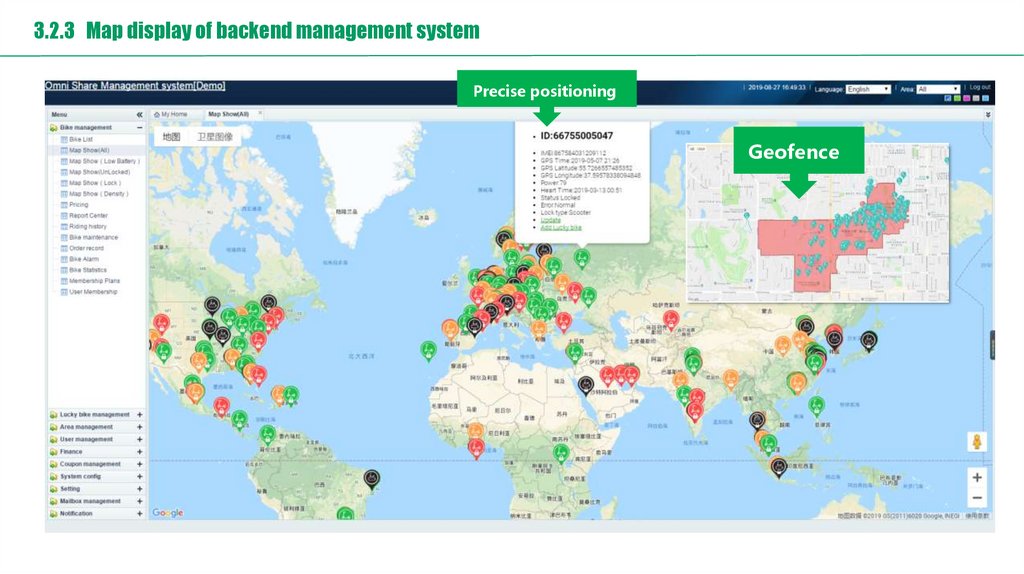This screenshot has width=1024, height=574.
Task: Click the Update link in bike popup
Action: (551, 220)
